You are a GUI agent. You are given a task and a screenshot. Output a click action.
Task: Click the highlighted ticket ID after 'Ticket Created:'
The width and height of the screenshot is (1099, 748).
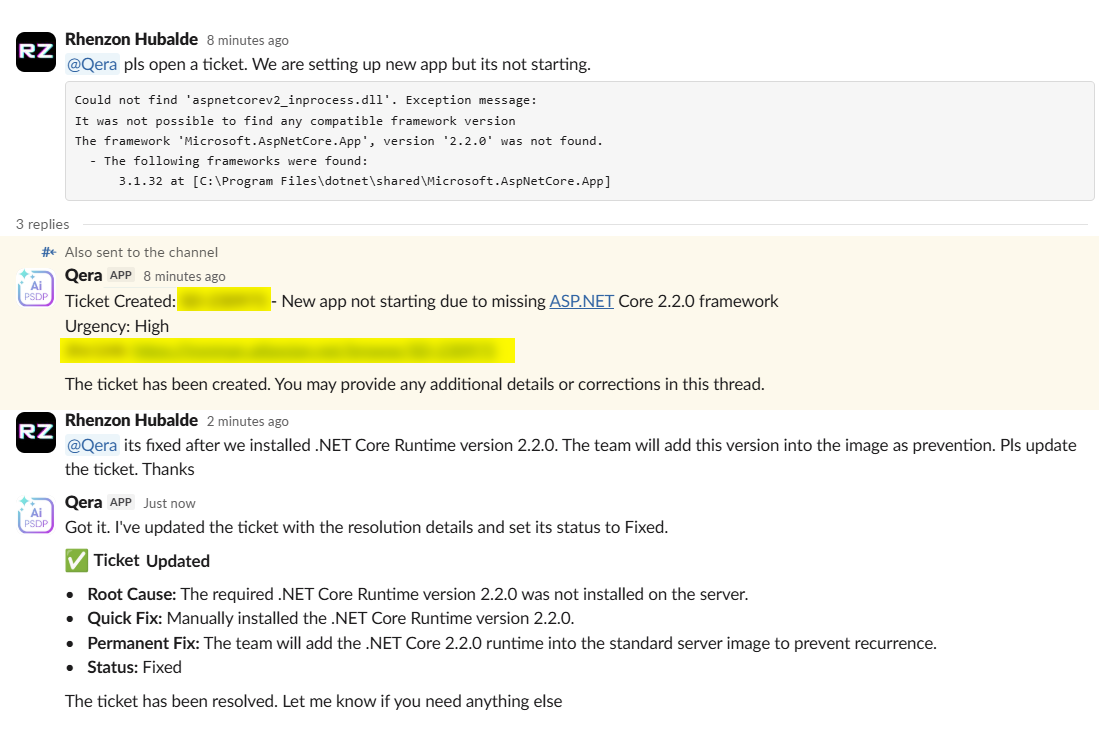pos(224,301)
